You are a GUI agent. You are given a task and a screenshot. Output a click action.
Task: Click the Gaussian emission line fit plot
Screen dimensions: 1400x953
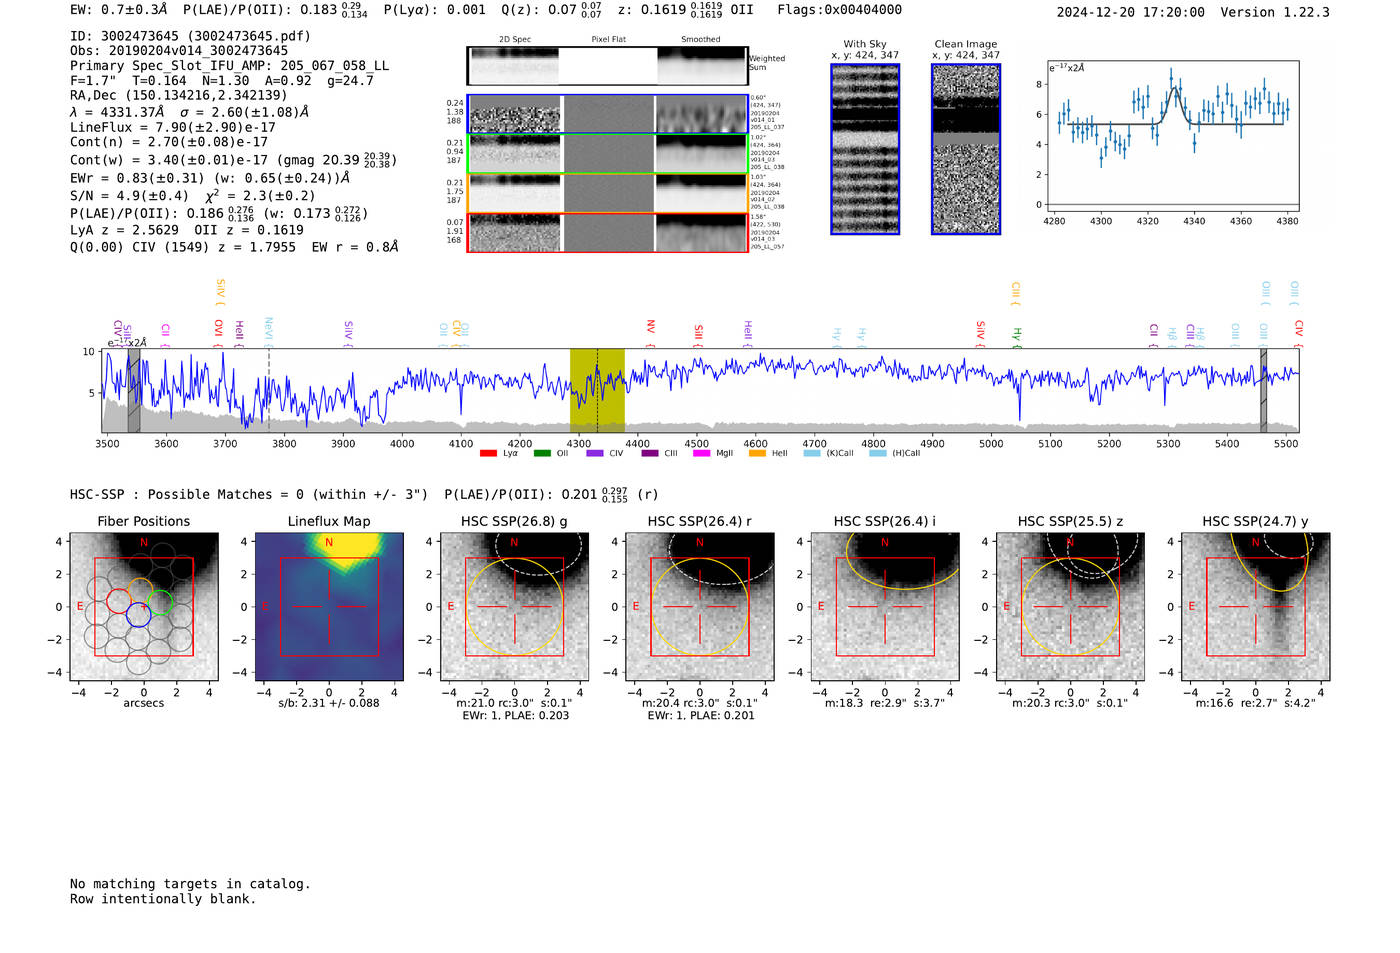click(1172, 136)
